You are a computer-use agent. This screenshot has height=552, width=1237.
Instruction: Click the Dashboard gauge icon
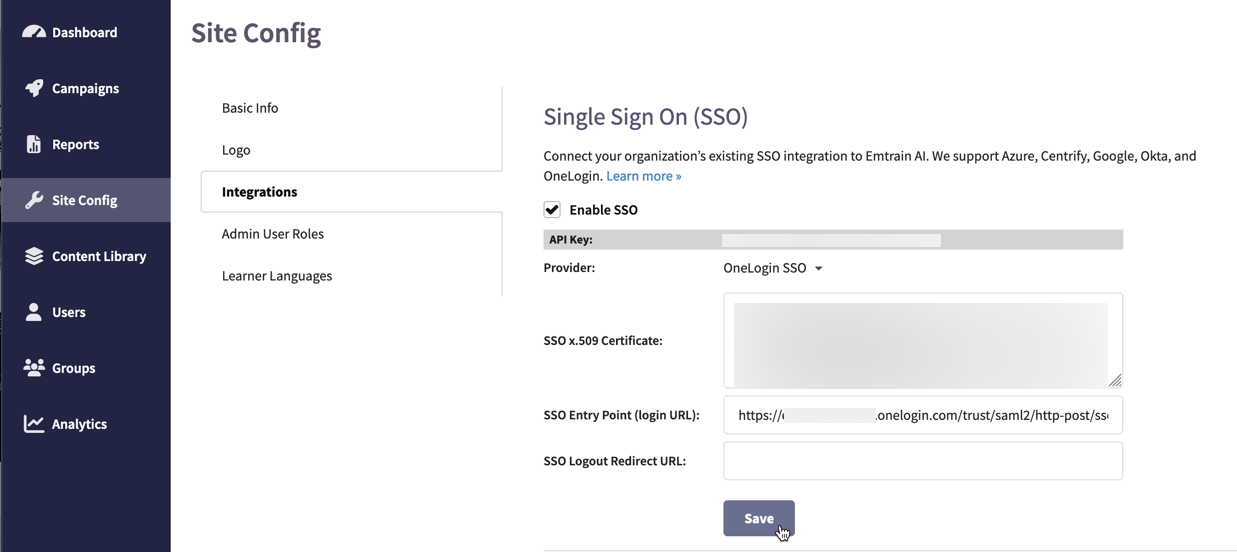(x=34, y=32)
